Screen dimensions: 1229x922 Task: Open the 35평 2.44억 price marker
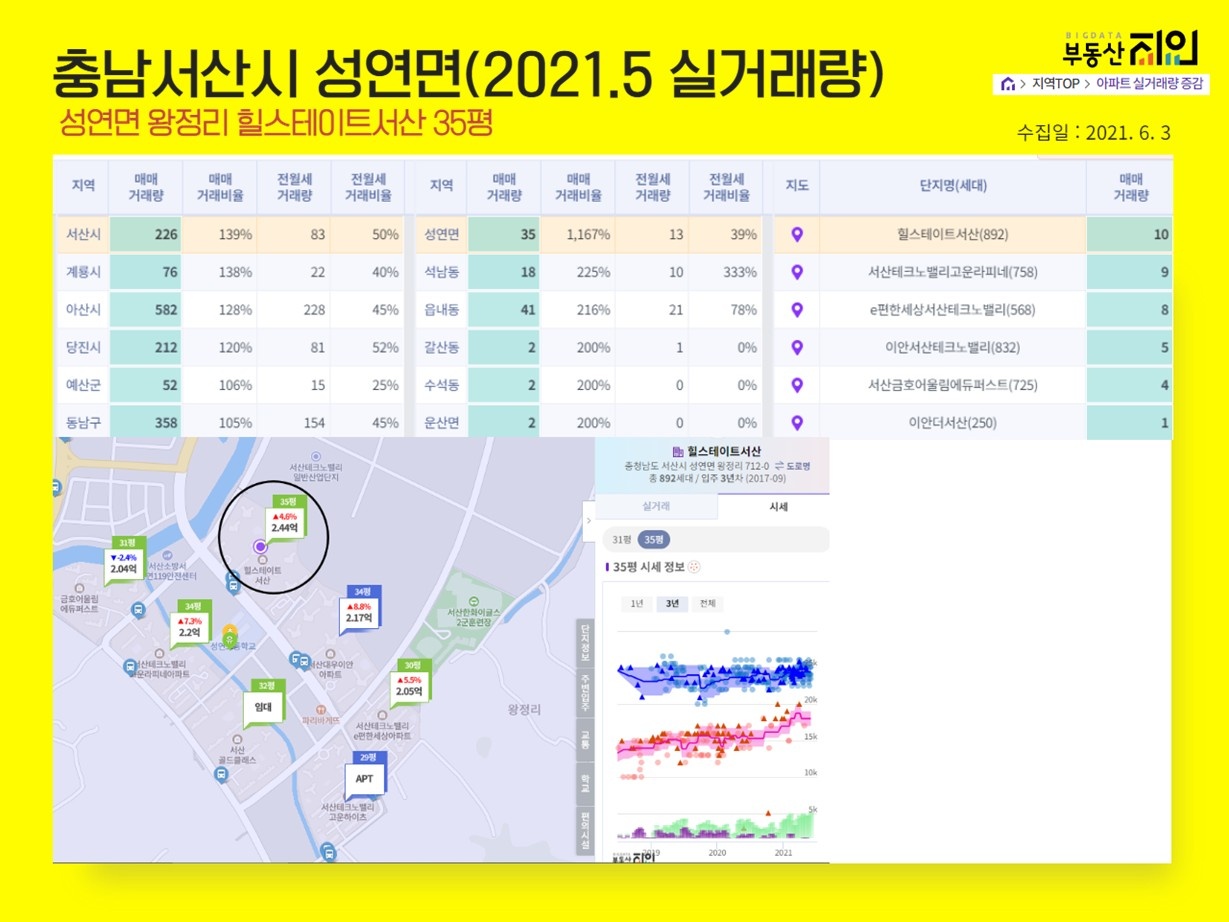[286, 518]
